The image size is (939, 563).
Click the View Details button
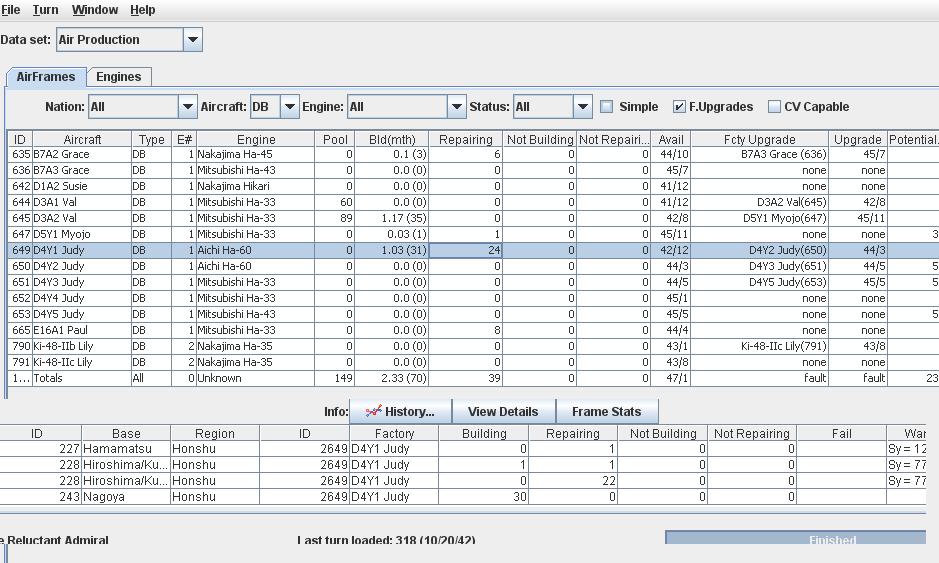(503, 411)
